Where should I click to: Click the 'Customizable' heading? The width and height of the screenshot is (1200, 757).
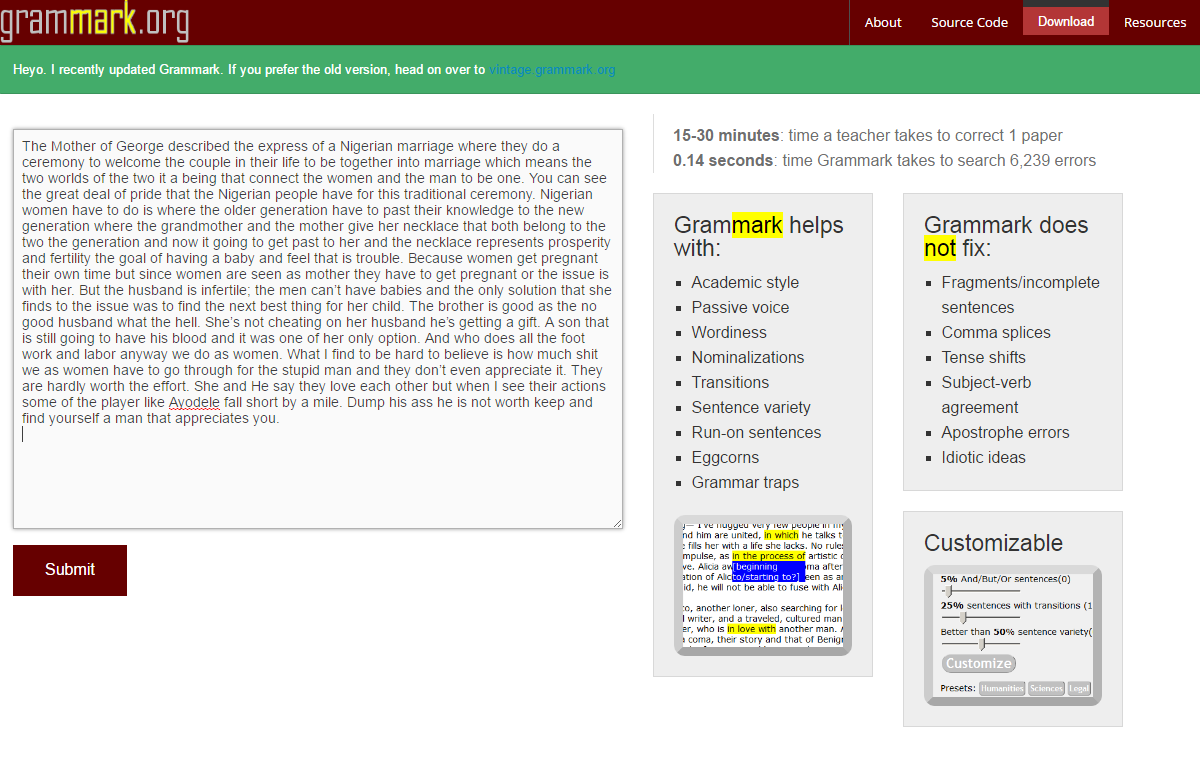pyautogui.click(x=993, y=543)
